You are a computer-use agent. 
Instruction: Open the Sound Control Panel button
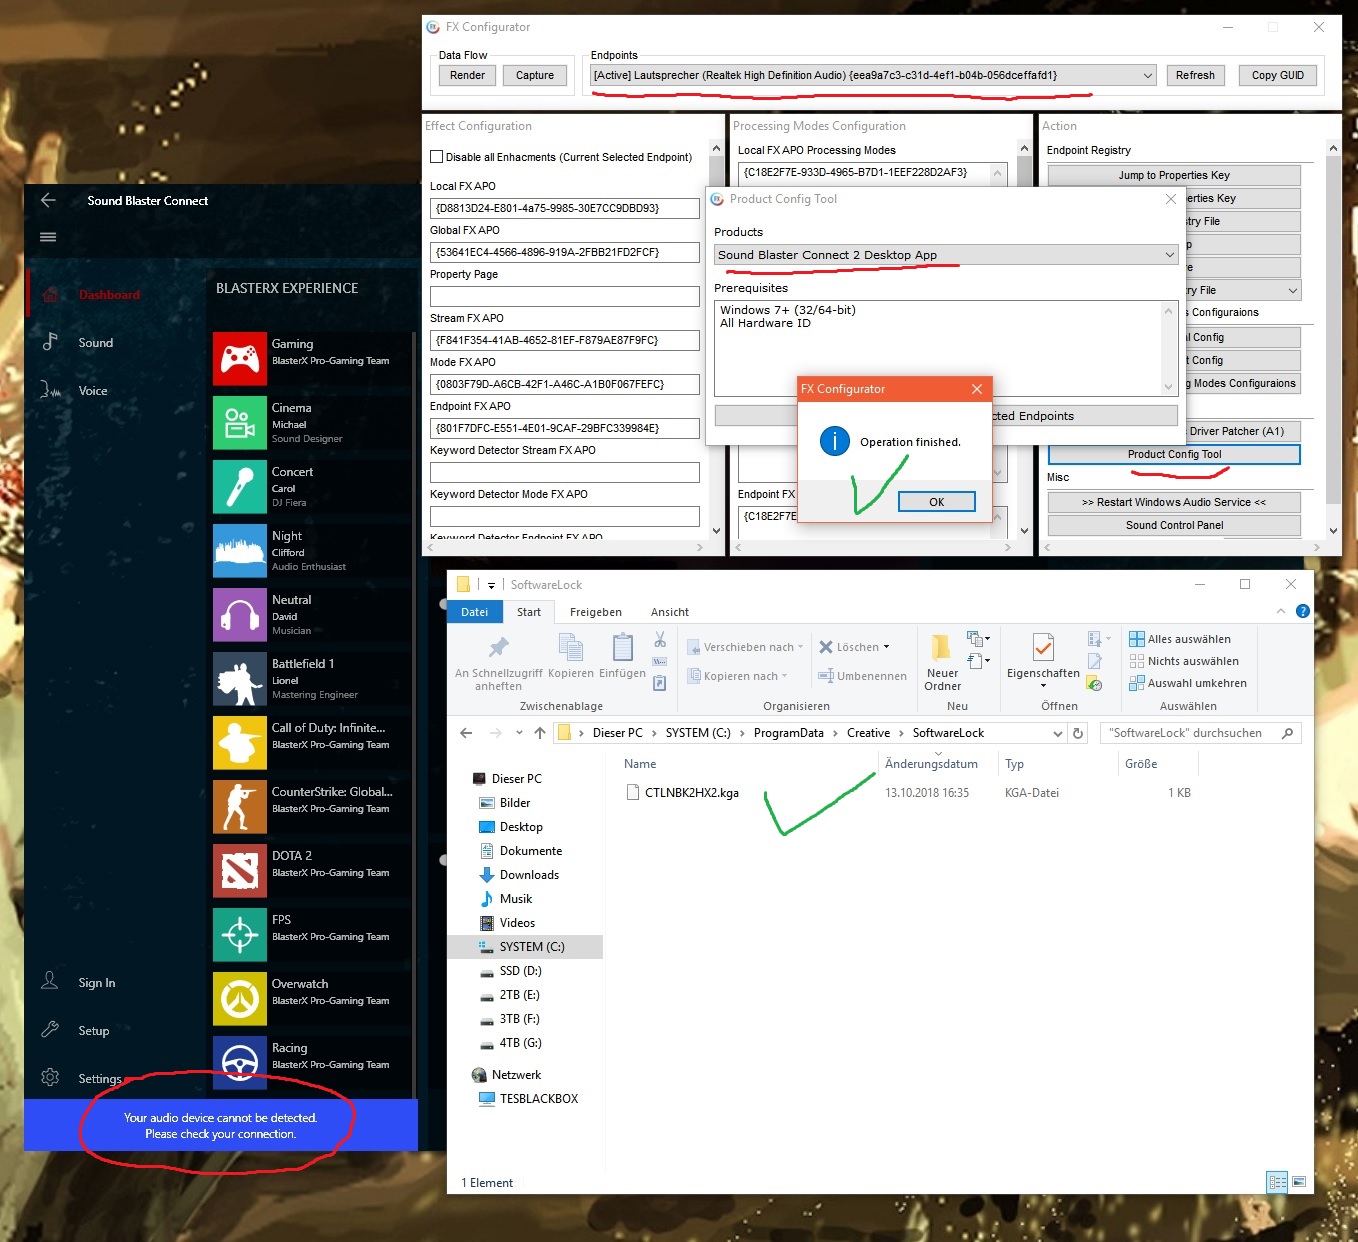1174,525
